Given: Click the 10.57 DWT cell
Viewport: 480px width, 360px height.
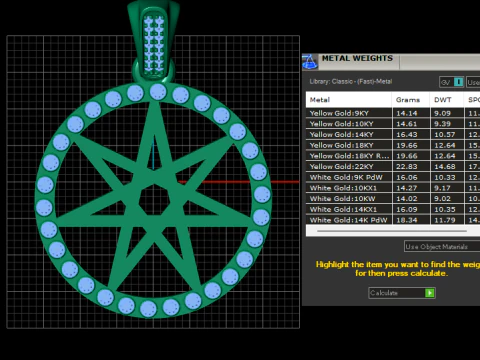Looking at the screenshot, I should pyautogui.click(x=447, y=134).
